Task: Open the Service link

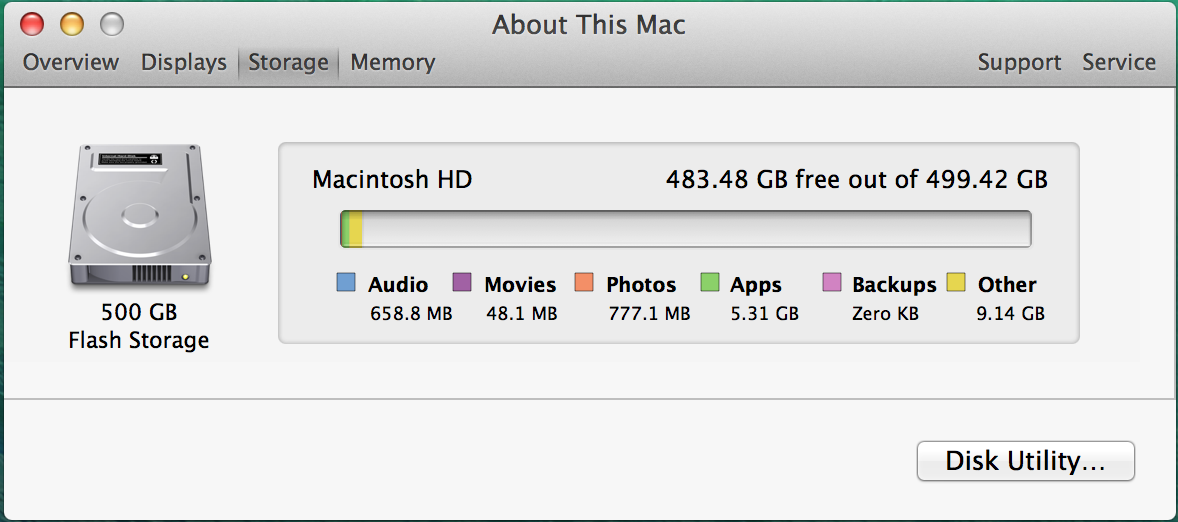Action: [1119, 62]
